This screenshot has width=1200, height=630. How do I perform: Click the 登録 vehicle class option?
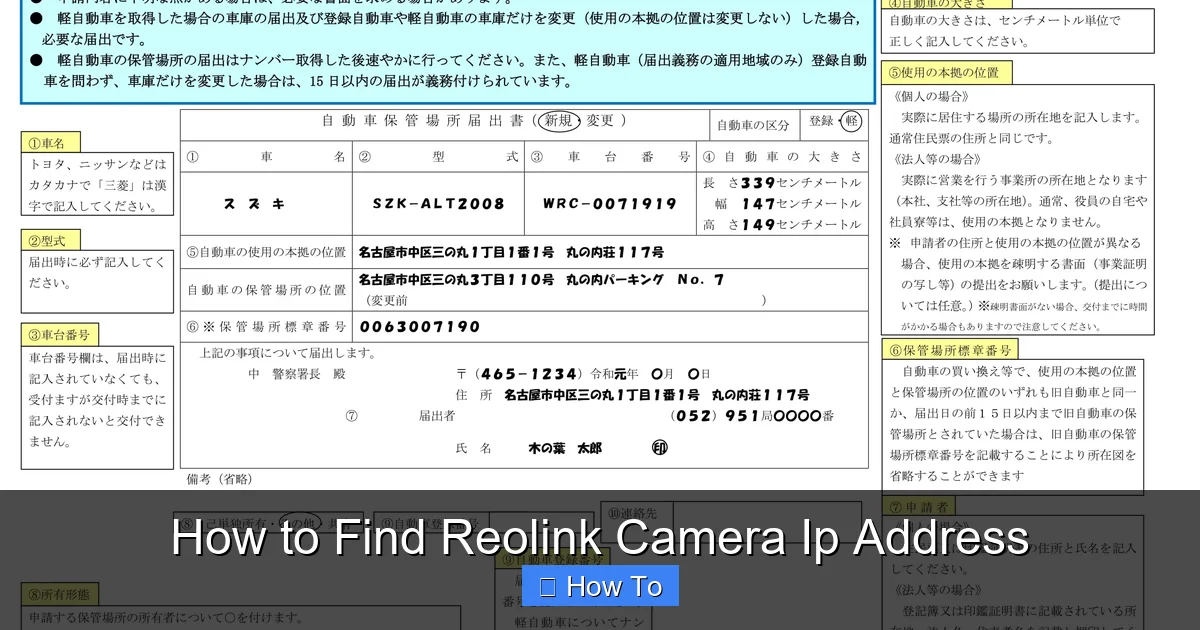(821, 121)
